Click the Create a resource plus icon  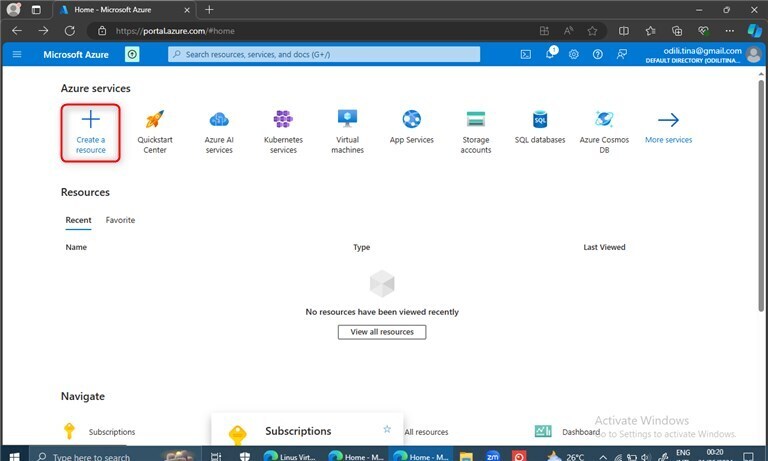tap(91, 119)
